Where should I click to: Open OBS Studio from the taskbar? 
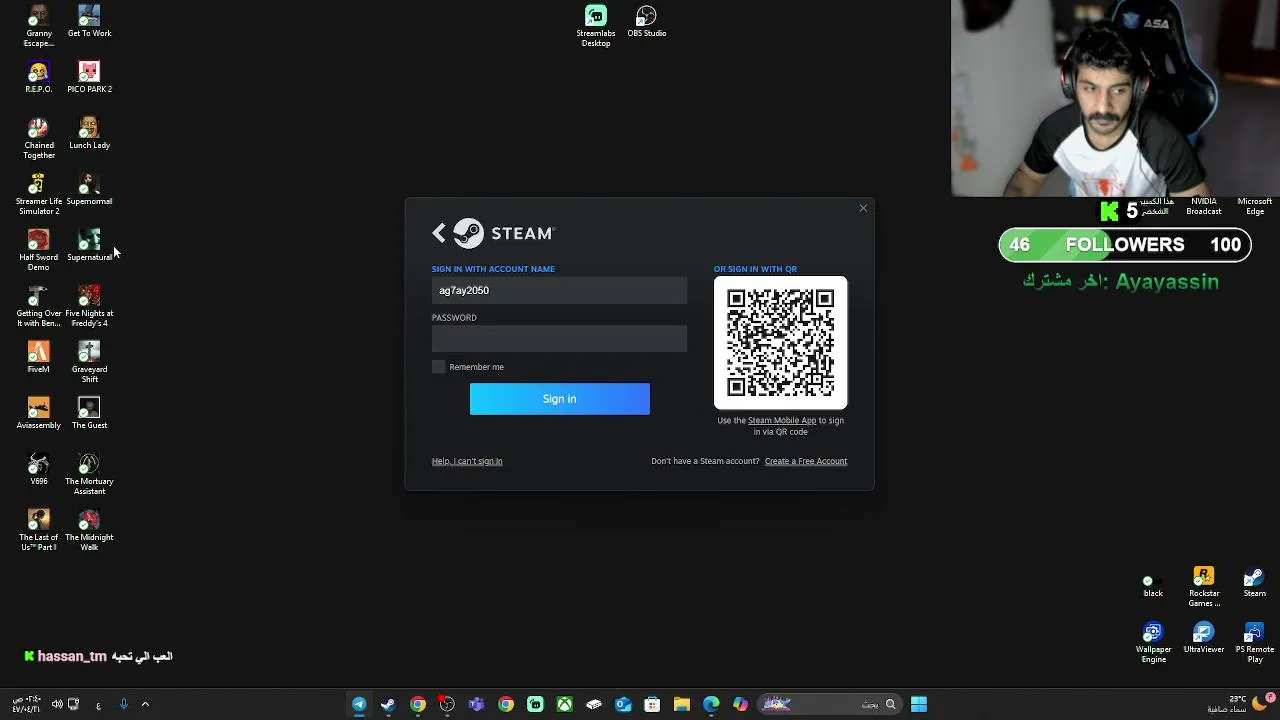pyautogui.click(x=447, y=705)
